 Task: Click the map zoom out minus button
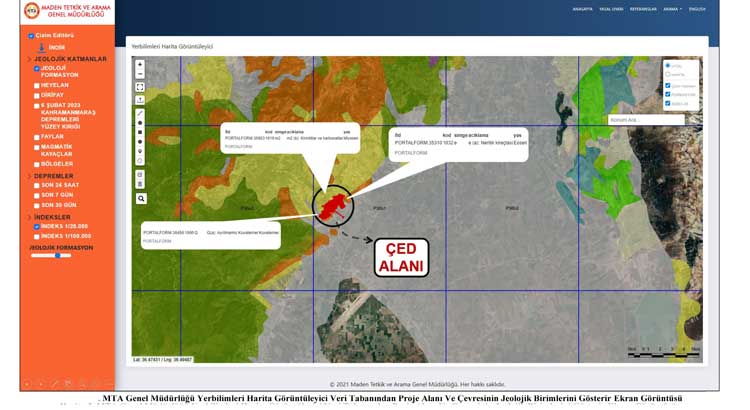tap(140, 74)
